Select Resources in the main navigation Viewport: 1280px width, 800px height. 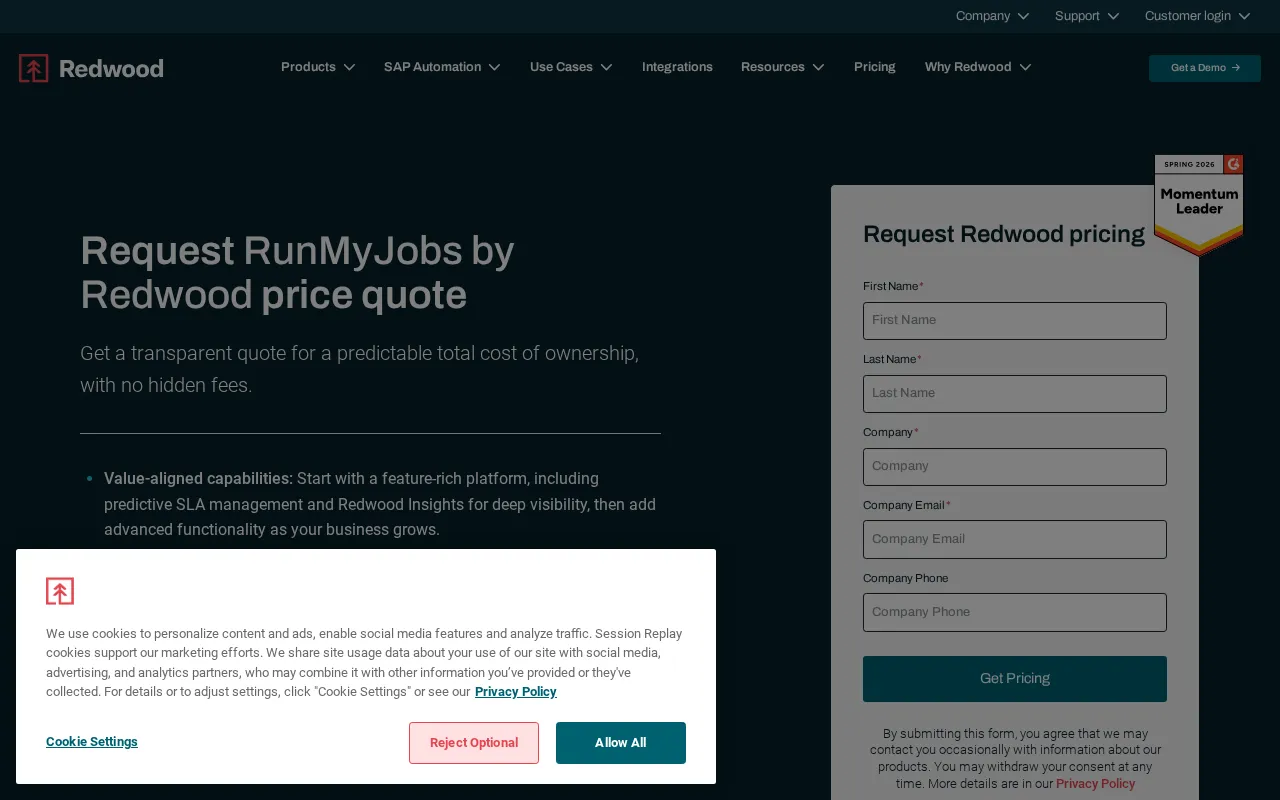(x=773, y=67)
